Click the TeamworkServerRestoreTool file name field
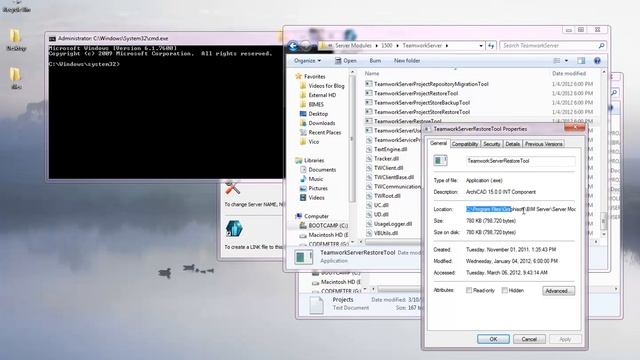The image size is (640, 360). click(521, 161)
